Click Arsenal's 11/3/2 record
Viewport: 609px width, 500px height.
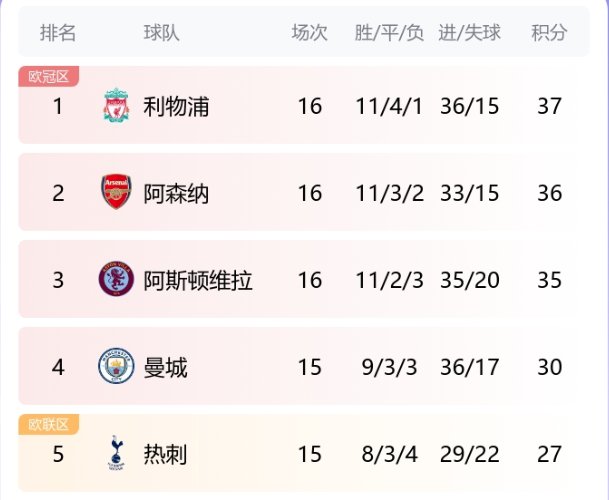pyautogui.click(x=389, y=193)
